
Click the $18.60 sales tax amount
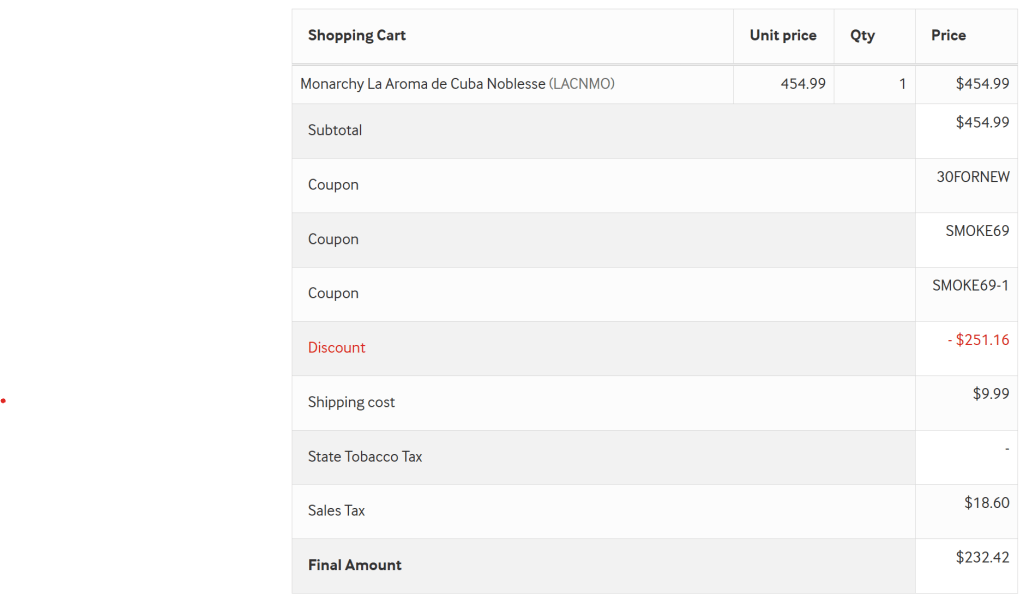[986, 503]
